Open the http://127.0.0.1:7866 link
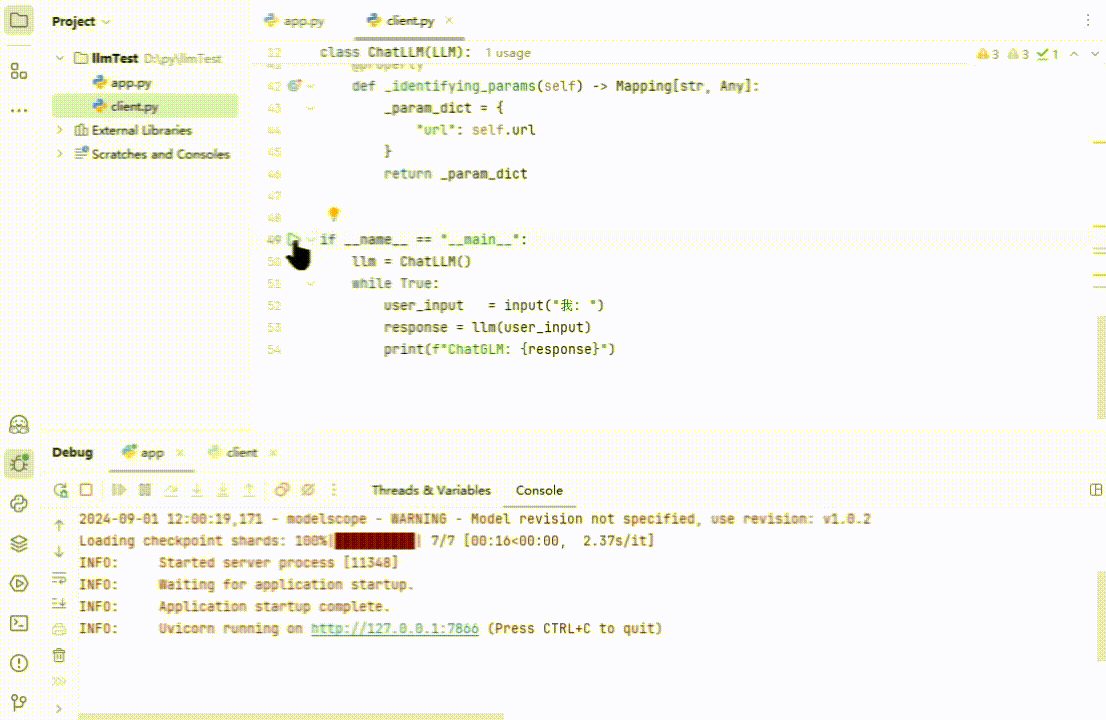 395,628
